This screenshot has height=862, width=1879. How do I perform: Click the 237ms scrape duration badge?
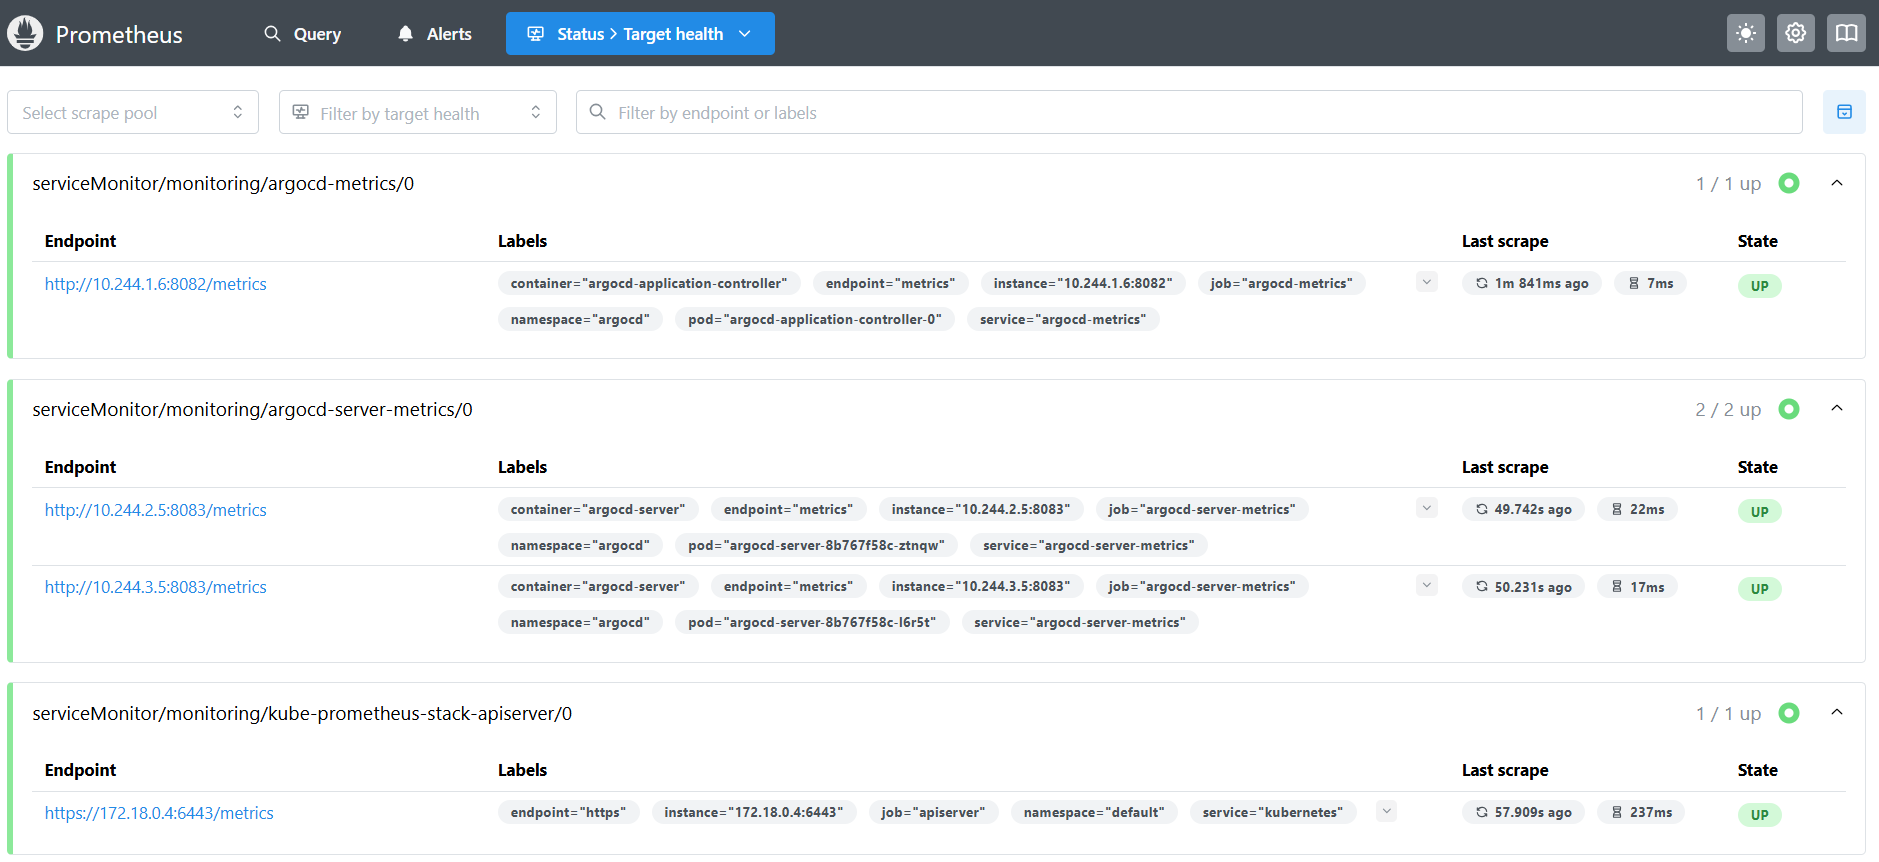[x=1641, y=812]
